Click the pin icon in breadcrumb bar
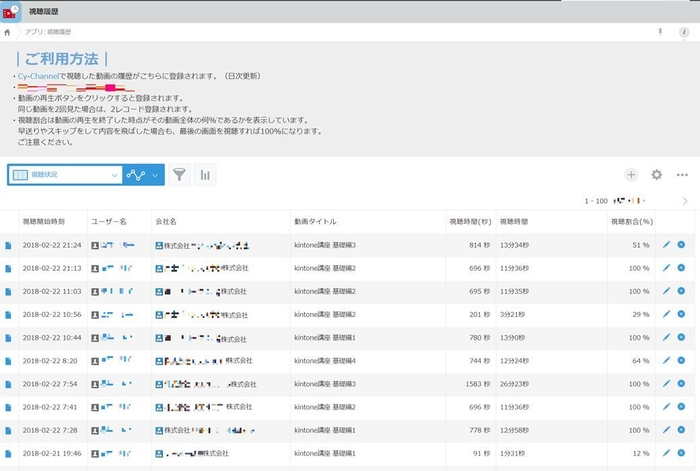 point(659,32)
